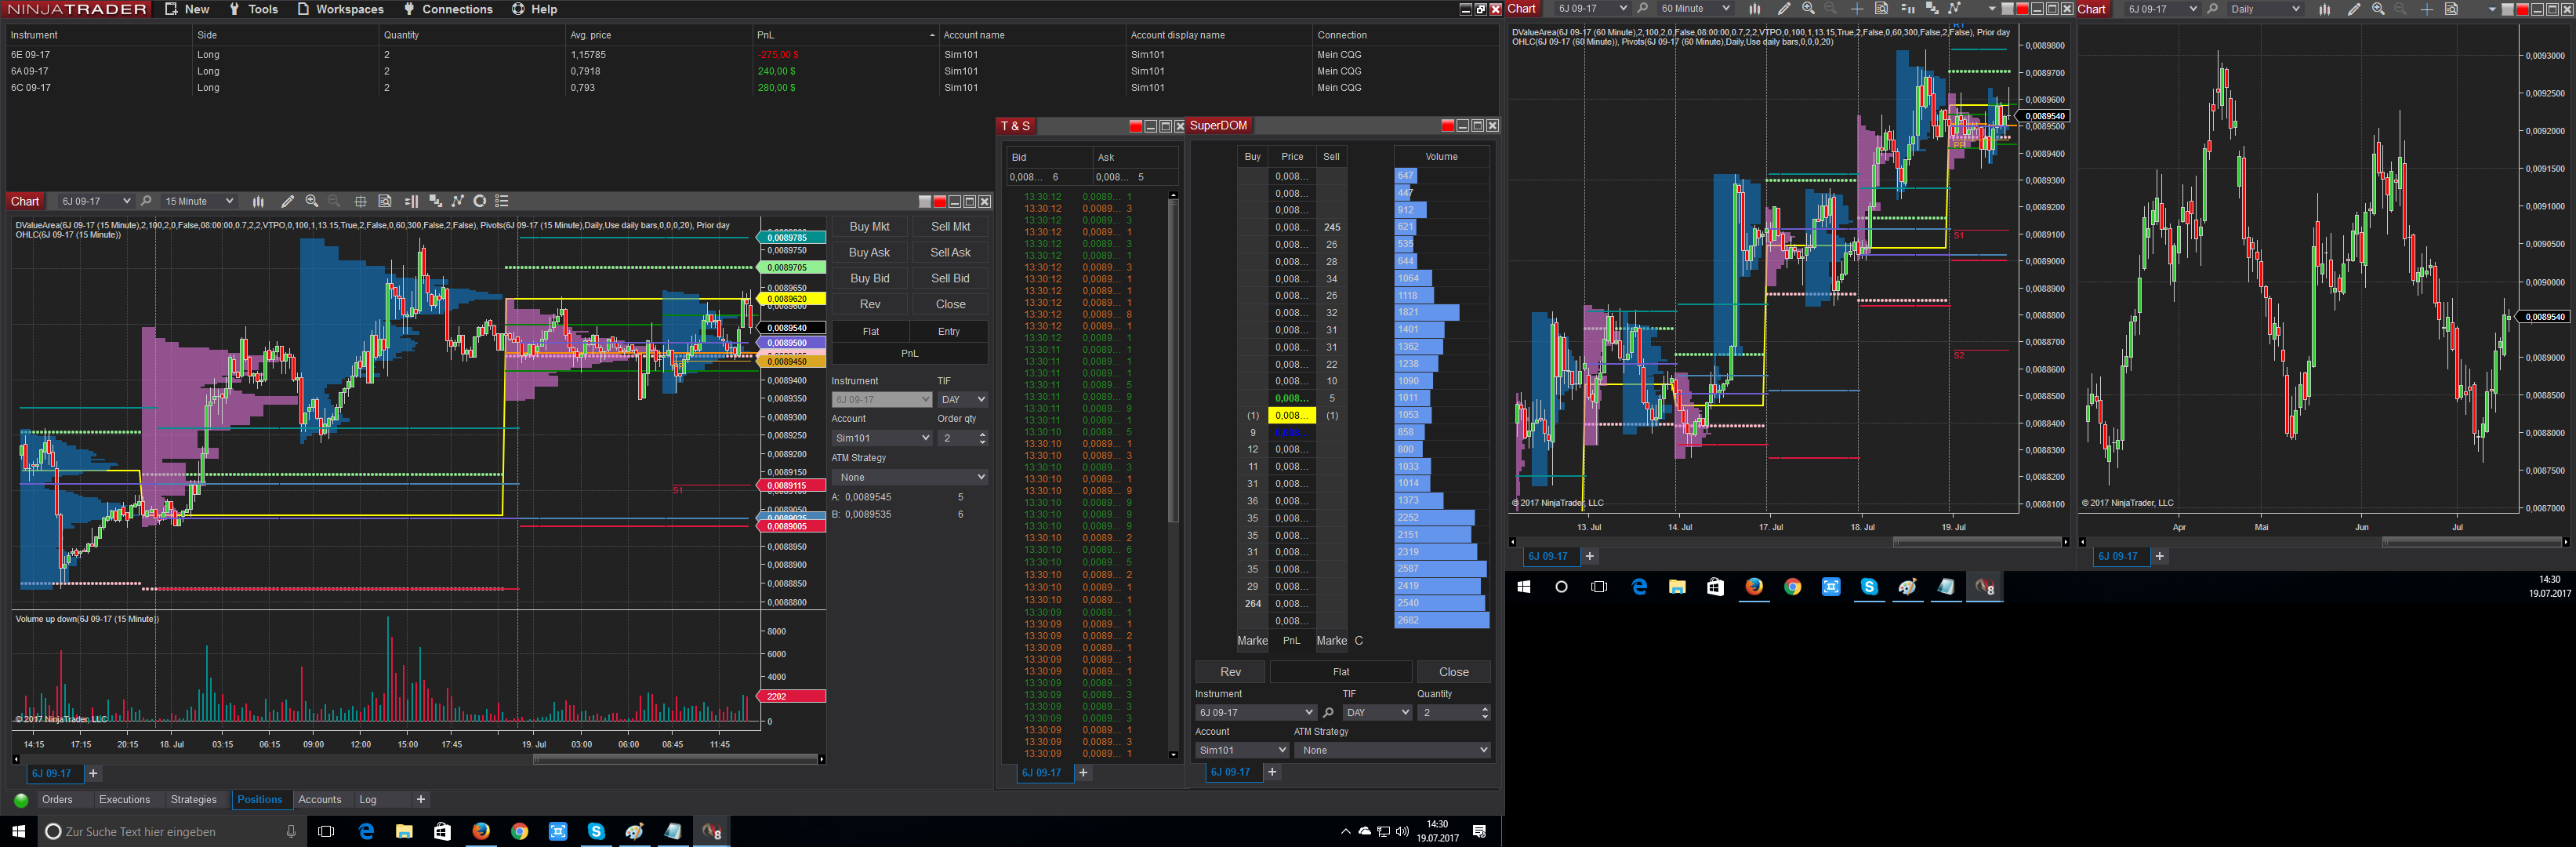Zoom in on the 15 Minute chart
This screenshot has height=847, width=2576.
[312, 201]
